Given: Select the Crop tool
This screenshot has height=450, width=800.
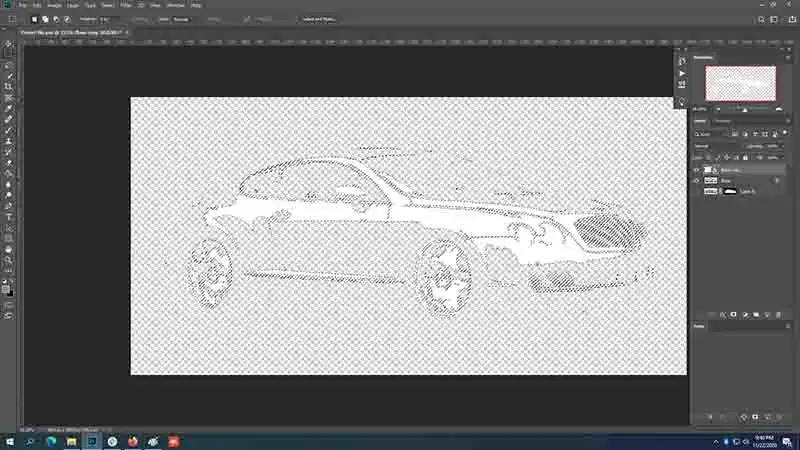Looking at the screenshot, I should tap(9, 87).
